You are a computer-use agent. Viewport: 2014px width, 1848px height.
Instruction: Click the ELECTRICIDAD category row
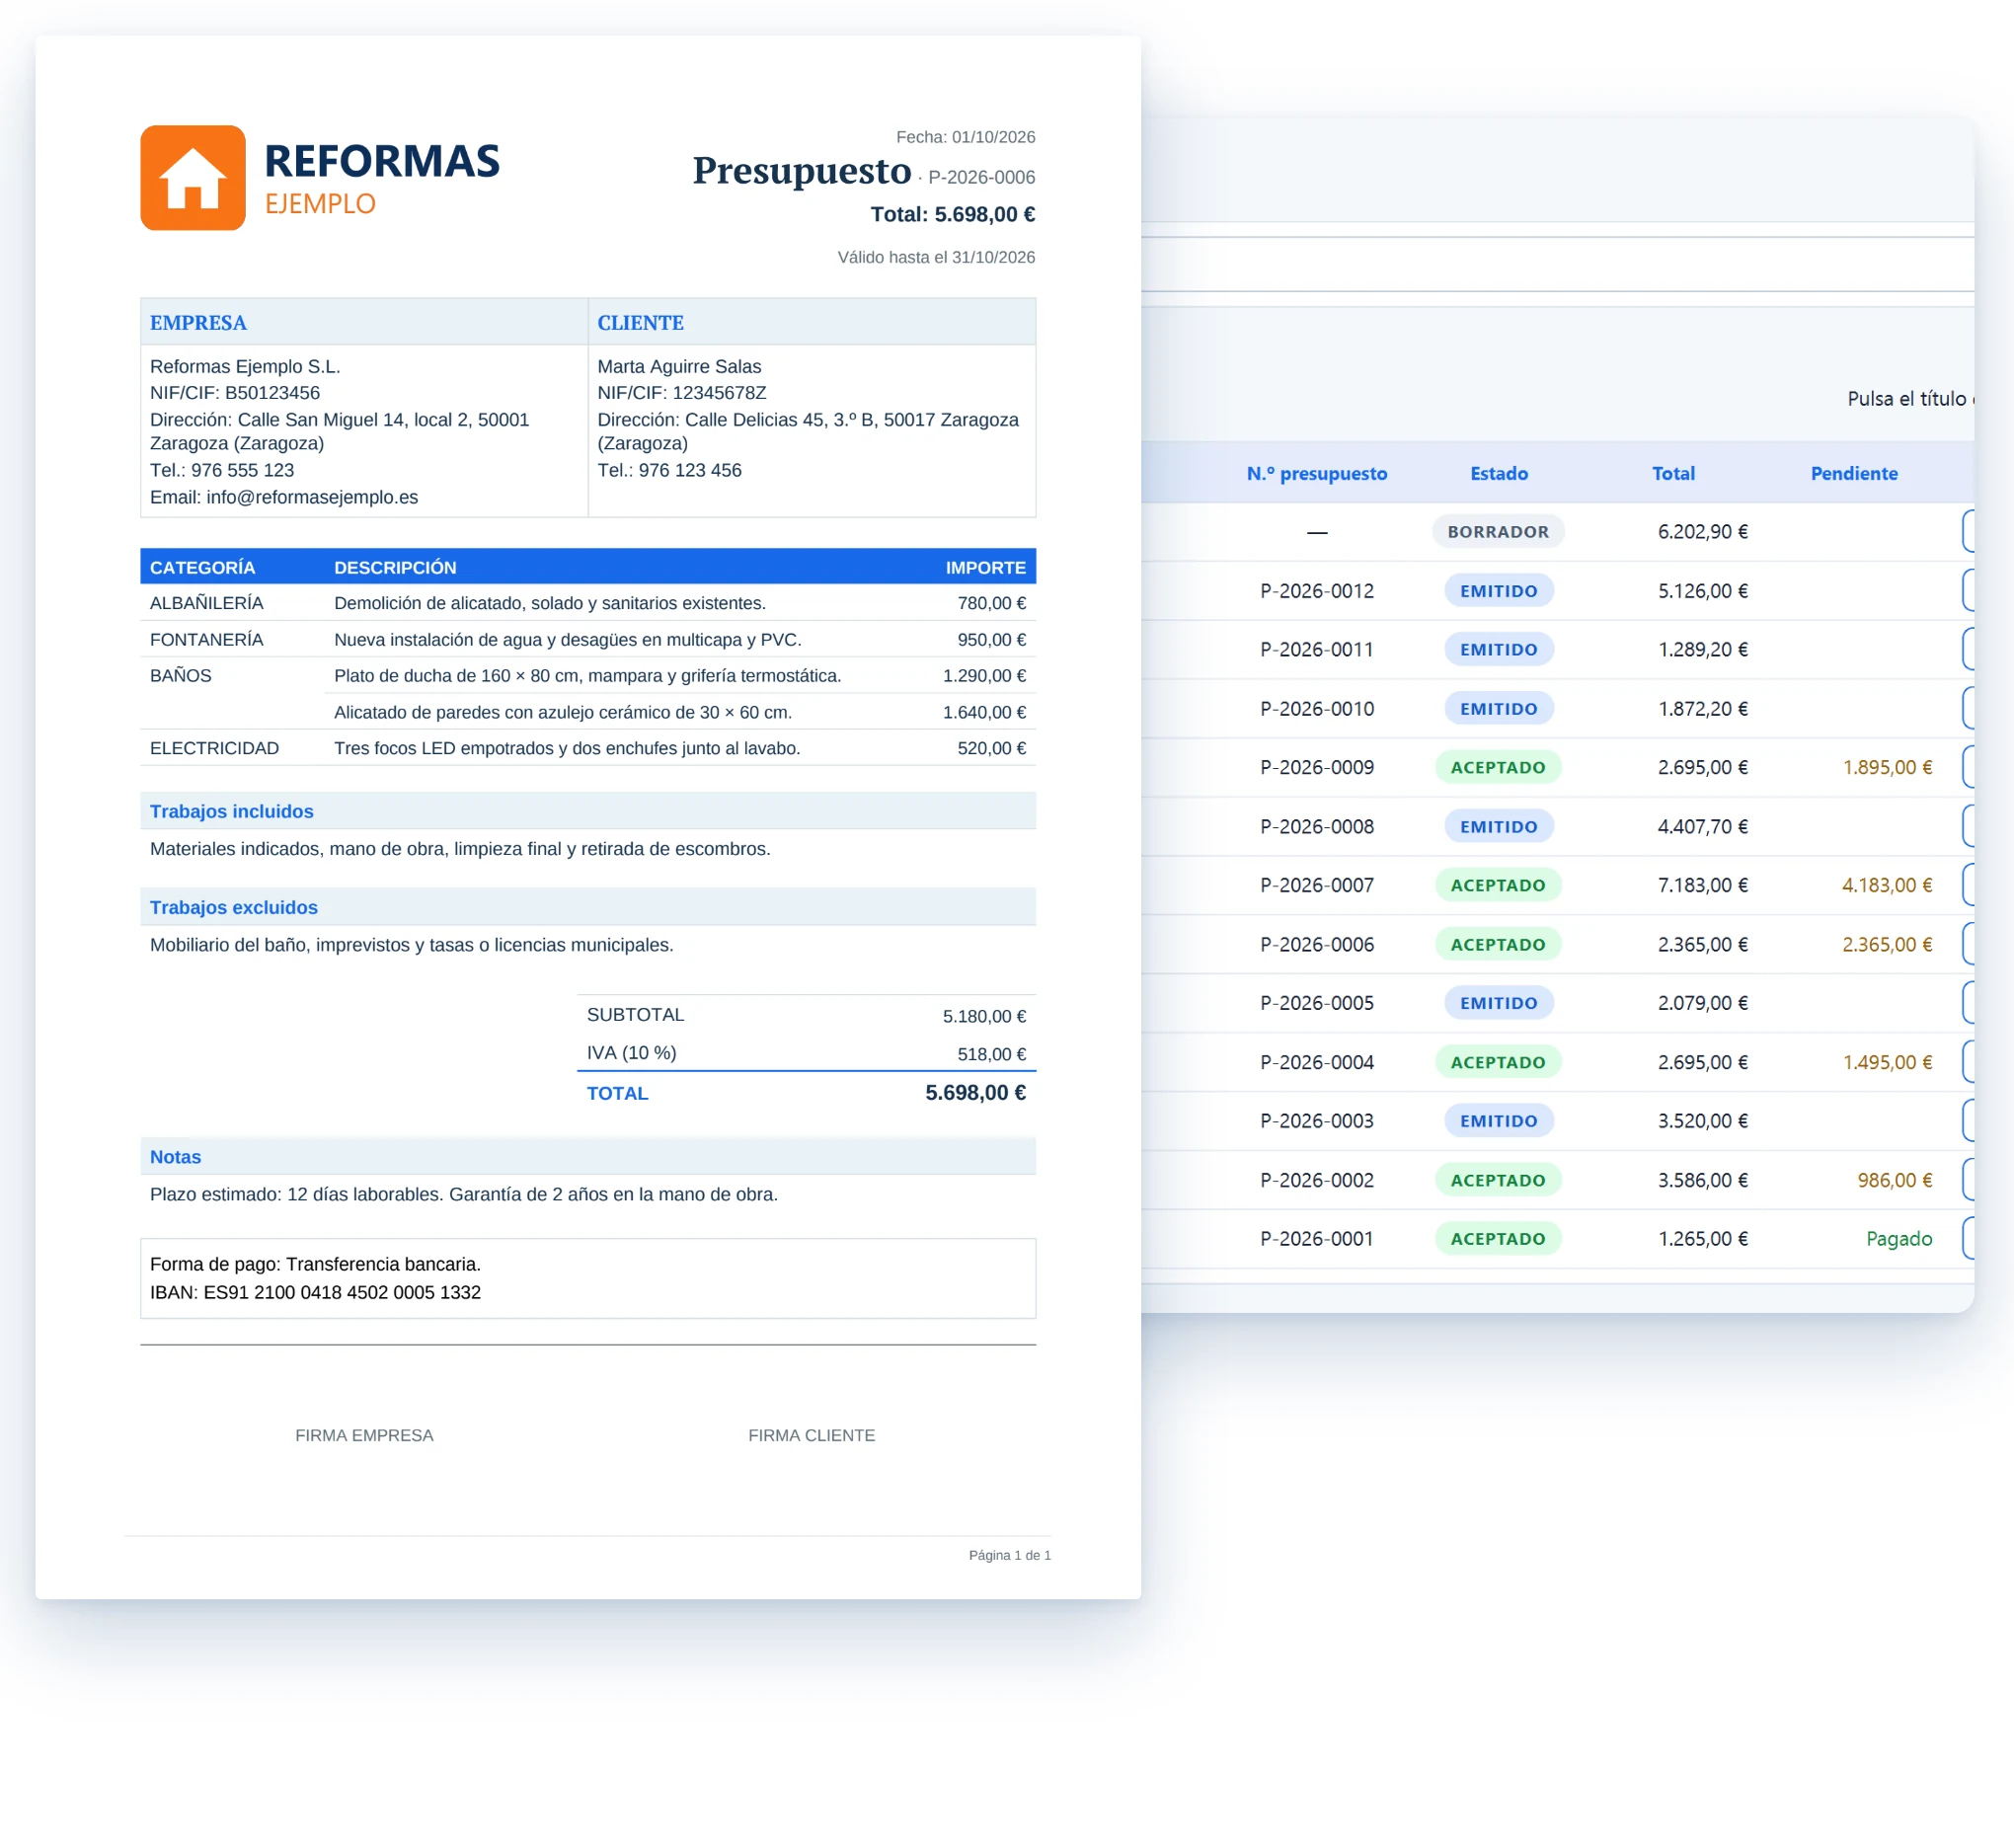[588, 748]
